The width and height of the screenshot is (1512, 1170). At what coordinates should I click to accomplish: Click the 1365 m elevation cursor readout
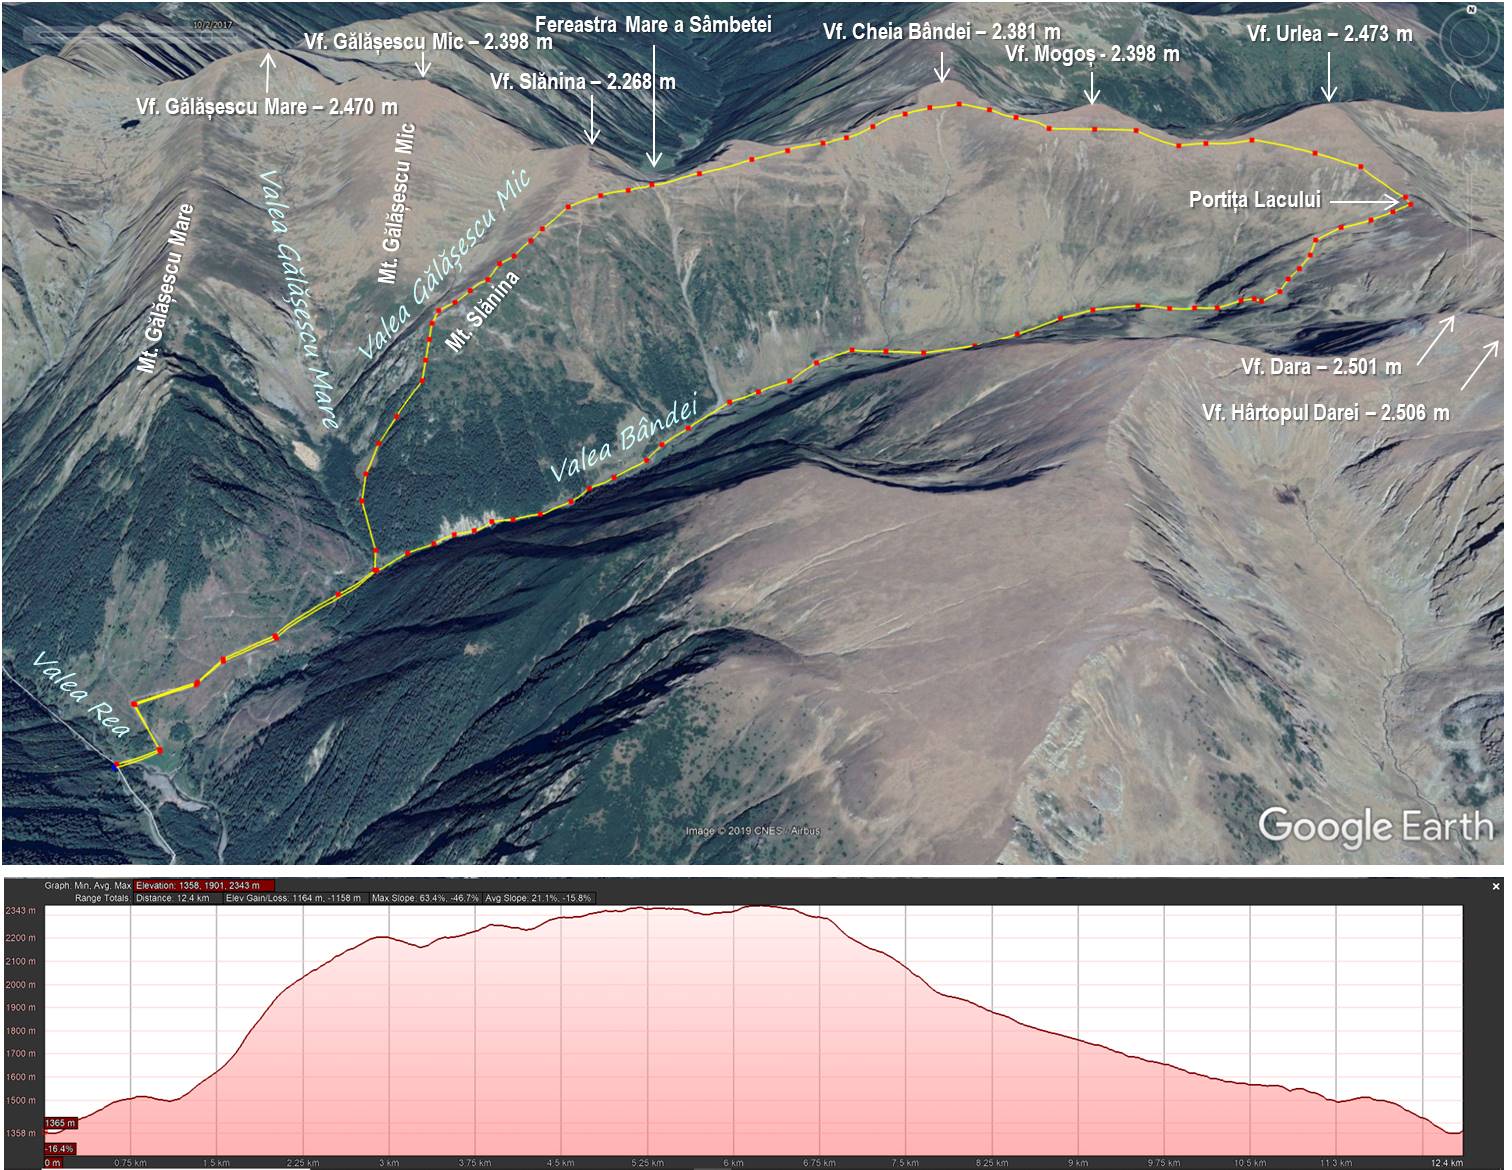[60, 1125]
